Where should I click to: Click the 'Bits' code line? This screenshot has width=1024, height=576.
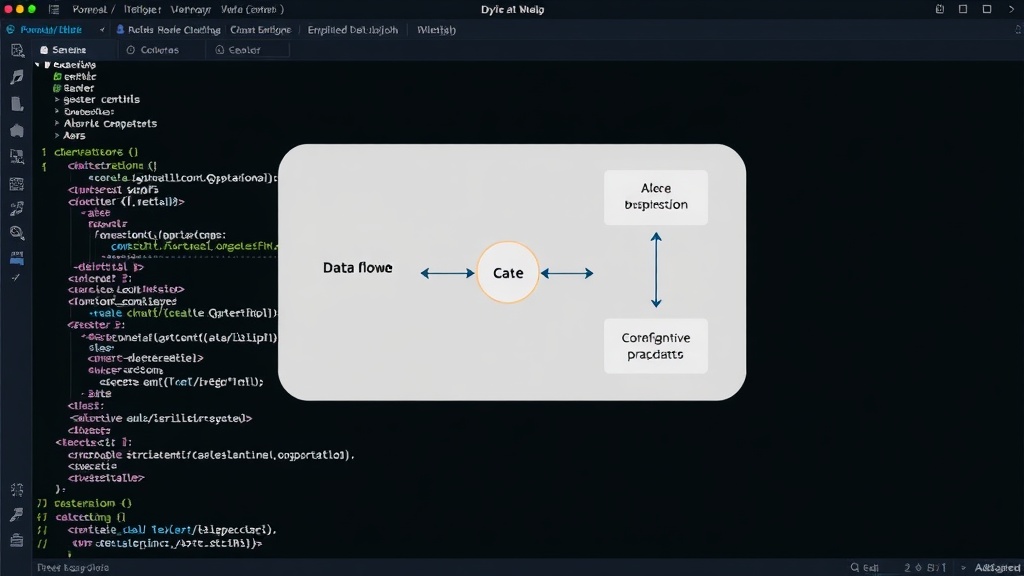coord(99,394)
